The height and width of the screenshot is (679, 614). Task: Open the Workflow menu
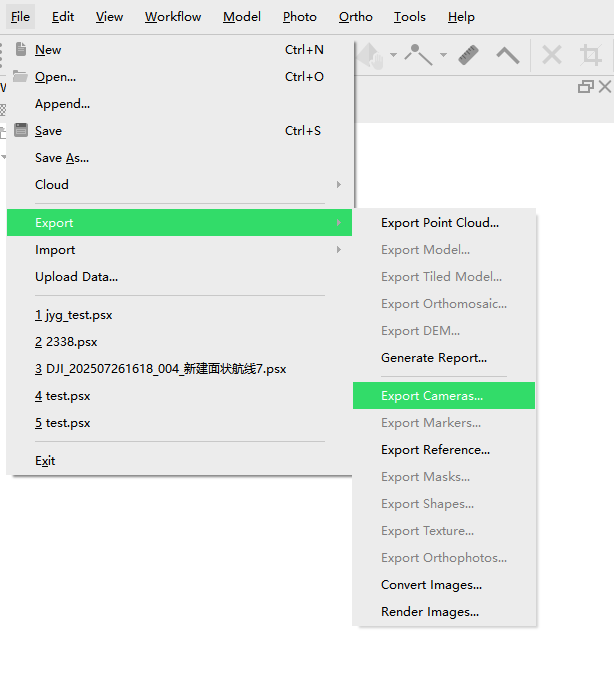click(172, 17)
